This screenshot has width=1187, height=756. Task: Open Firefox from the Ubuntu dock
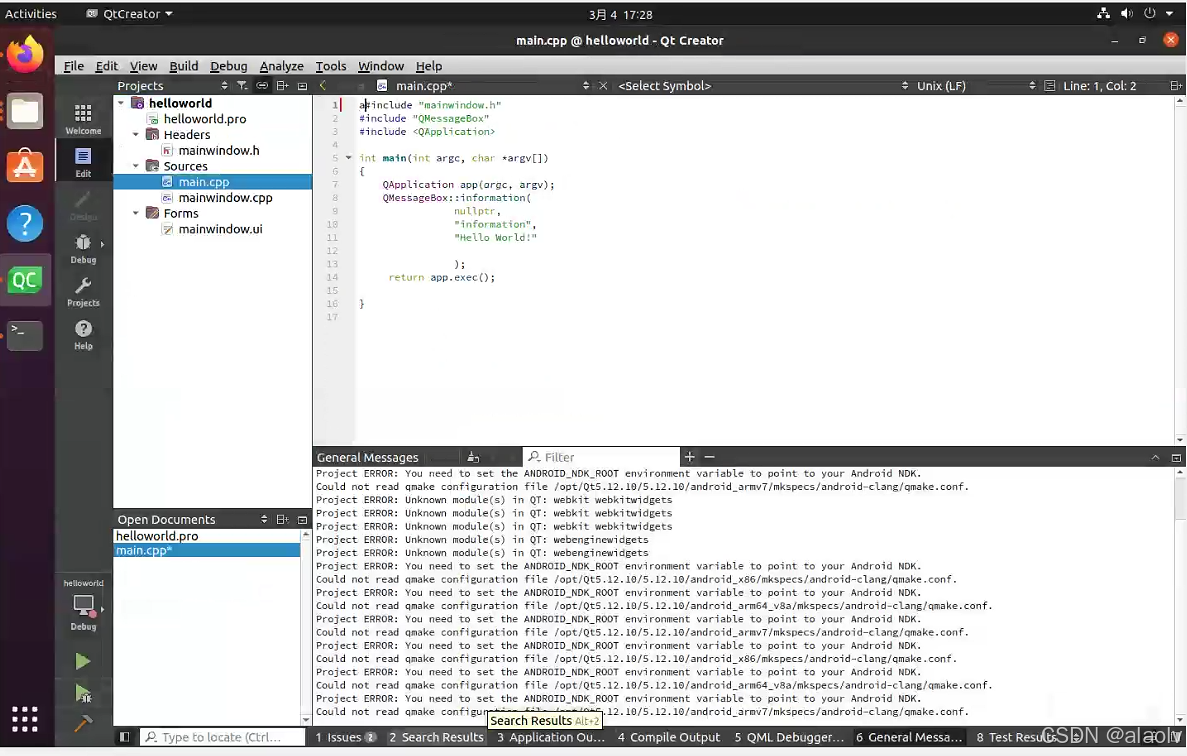(x=25, y=54)
